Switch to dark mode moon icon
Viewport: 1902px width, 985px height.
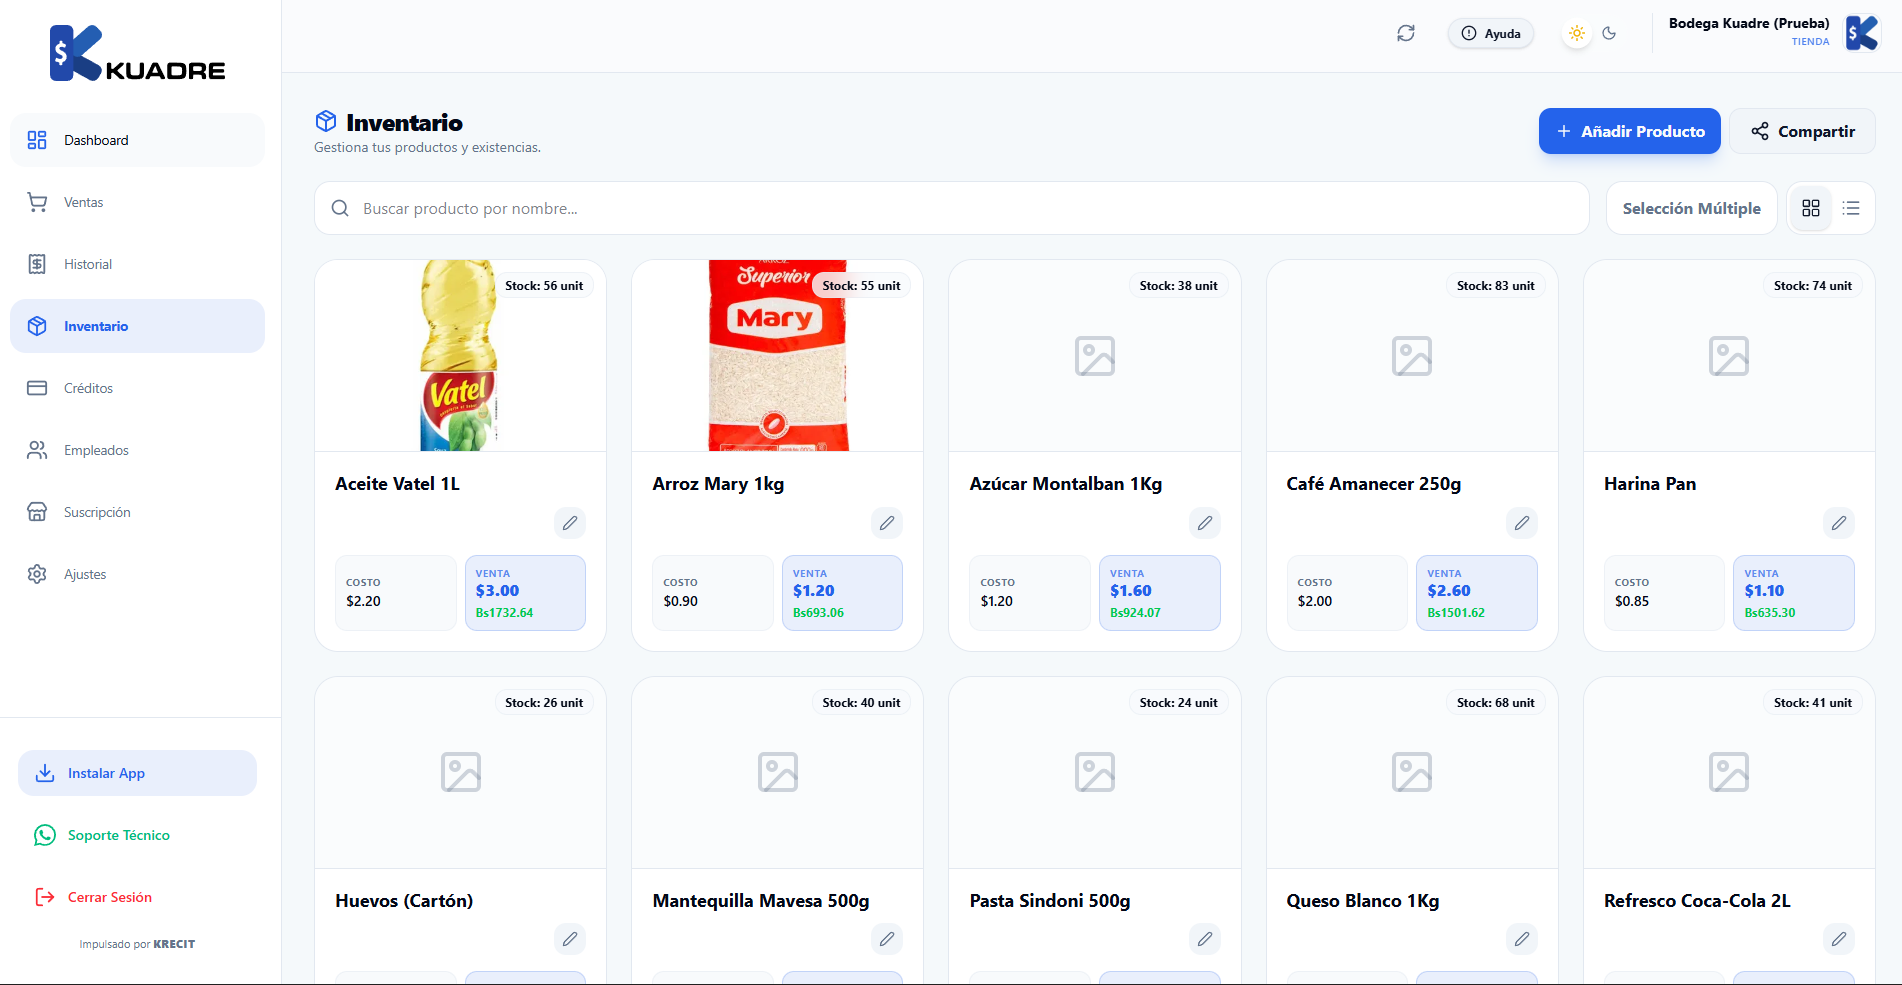[x=1609, y=33]
